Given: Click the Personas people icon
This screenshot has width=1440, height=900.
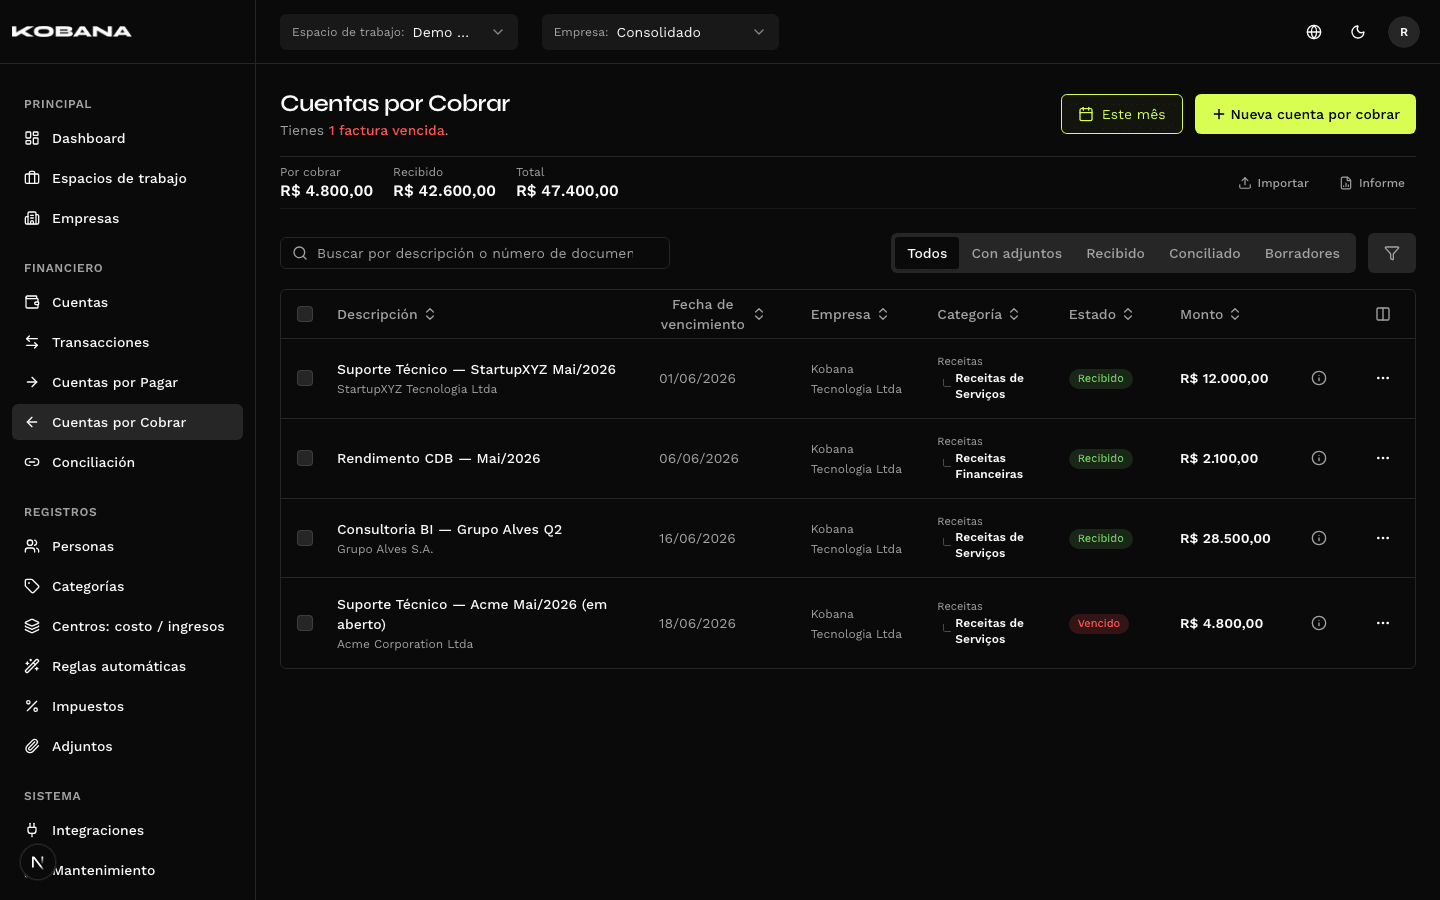Looking at the screenshot, I should pyautogui.click(x=32, y=546).
